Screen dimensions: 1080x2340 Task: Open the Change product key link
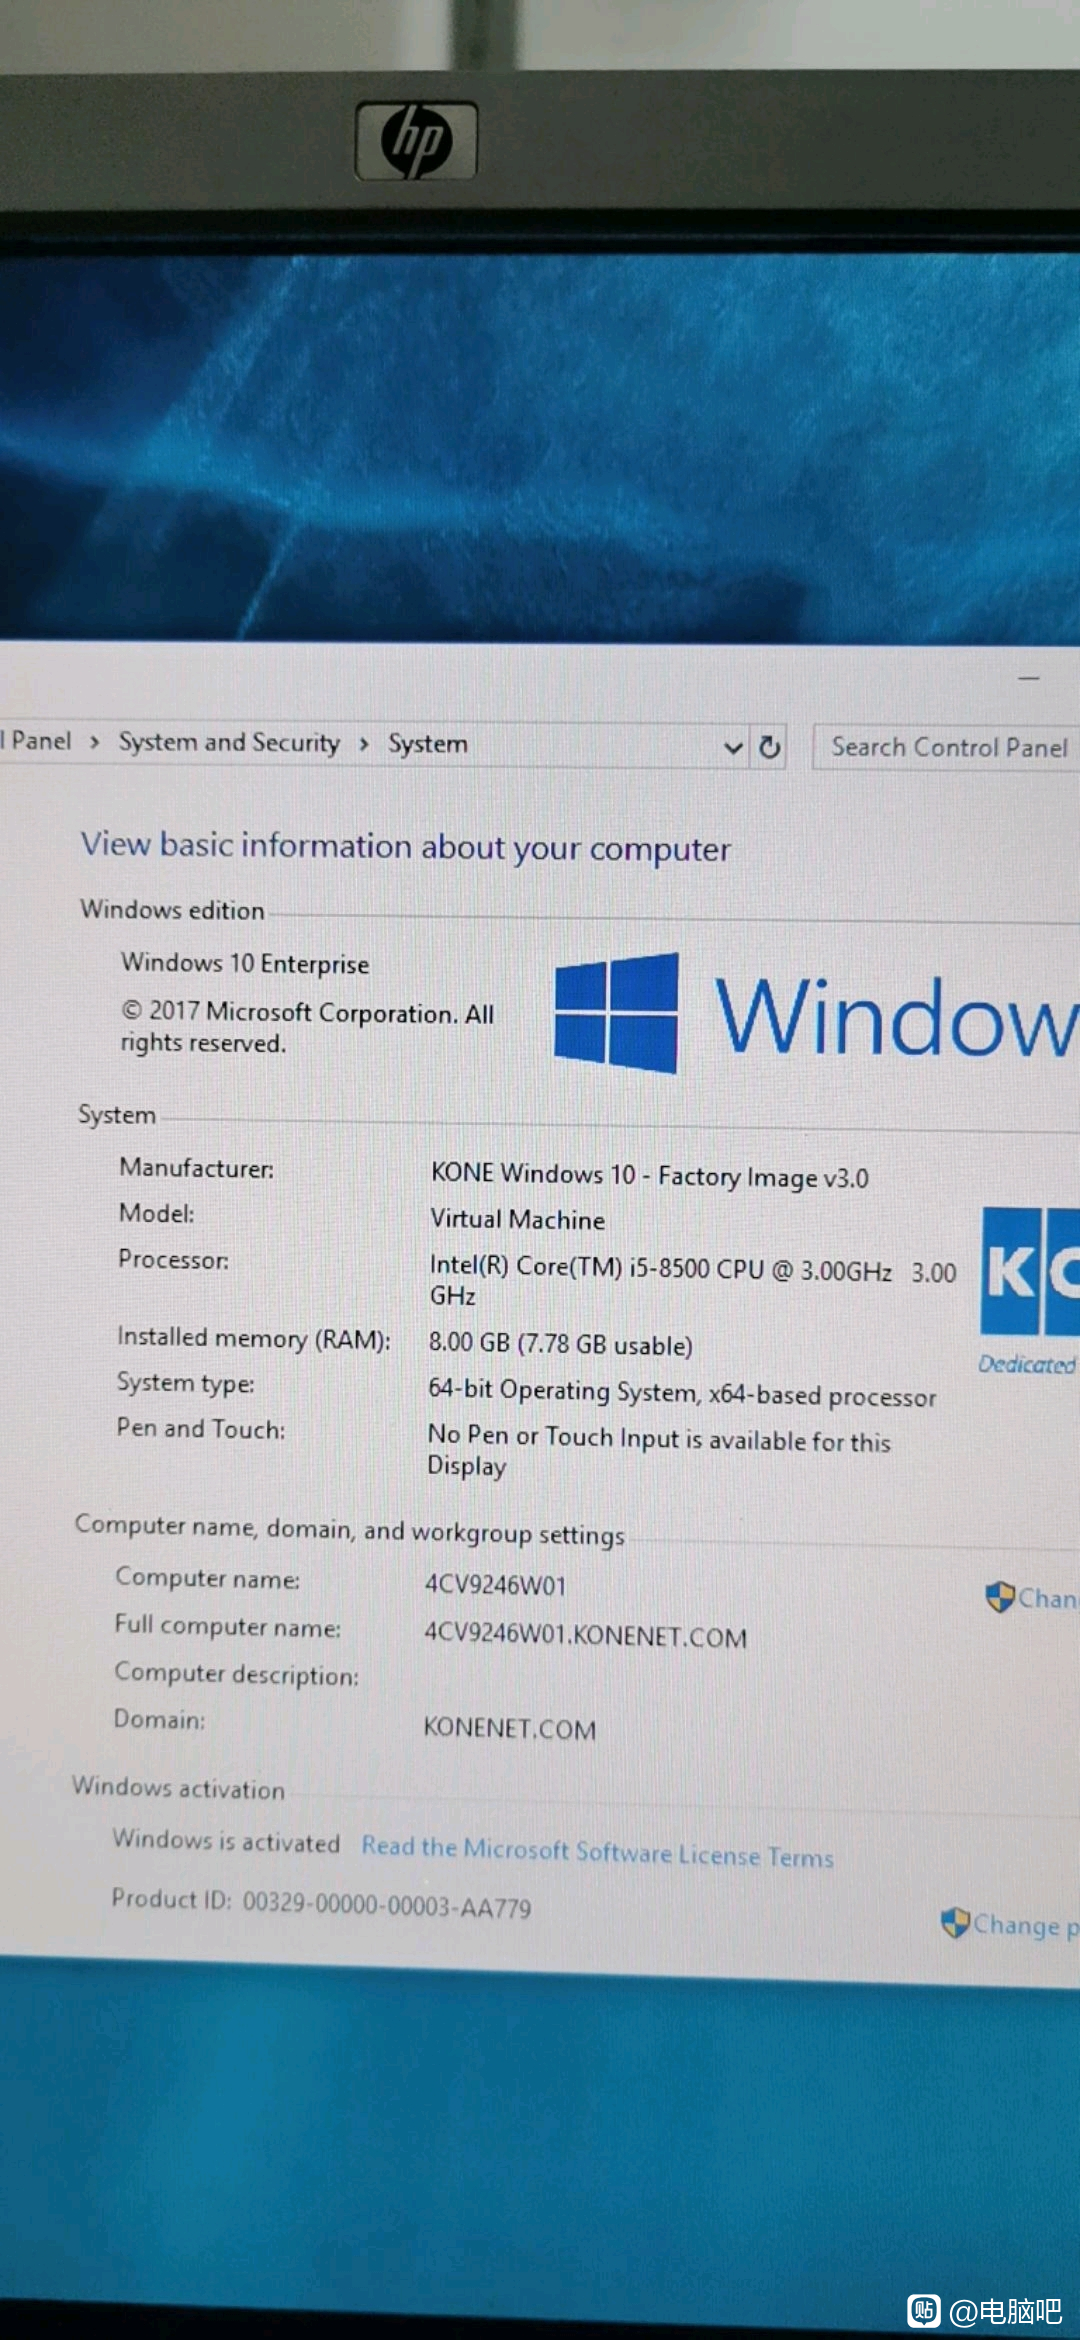1010,1924
